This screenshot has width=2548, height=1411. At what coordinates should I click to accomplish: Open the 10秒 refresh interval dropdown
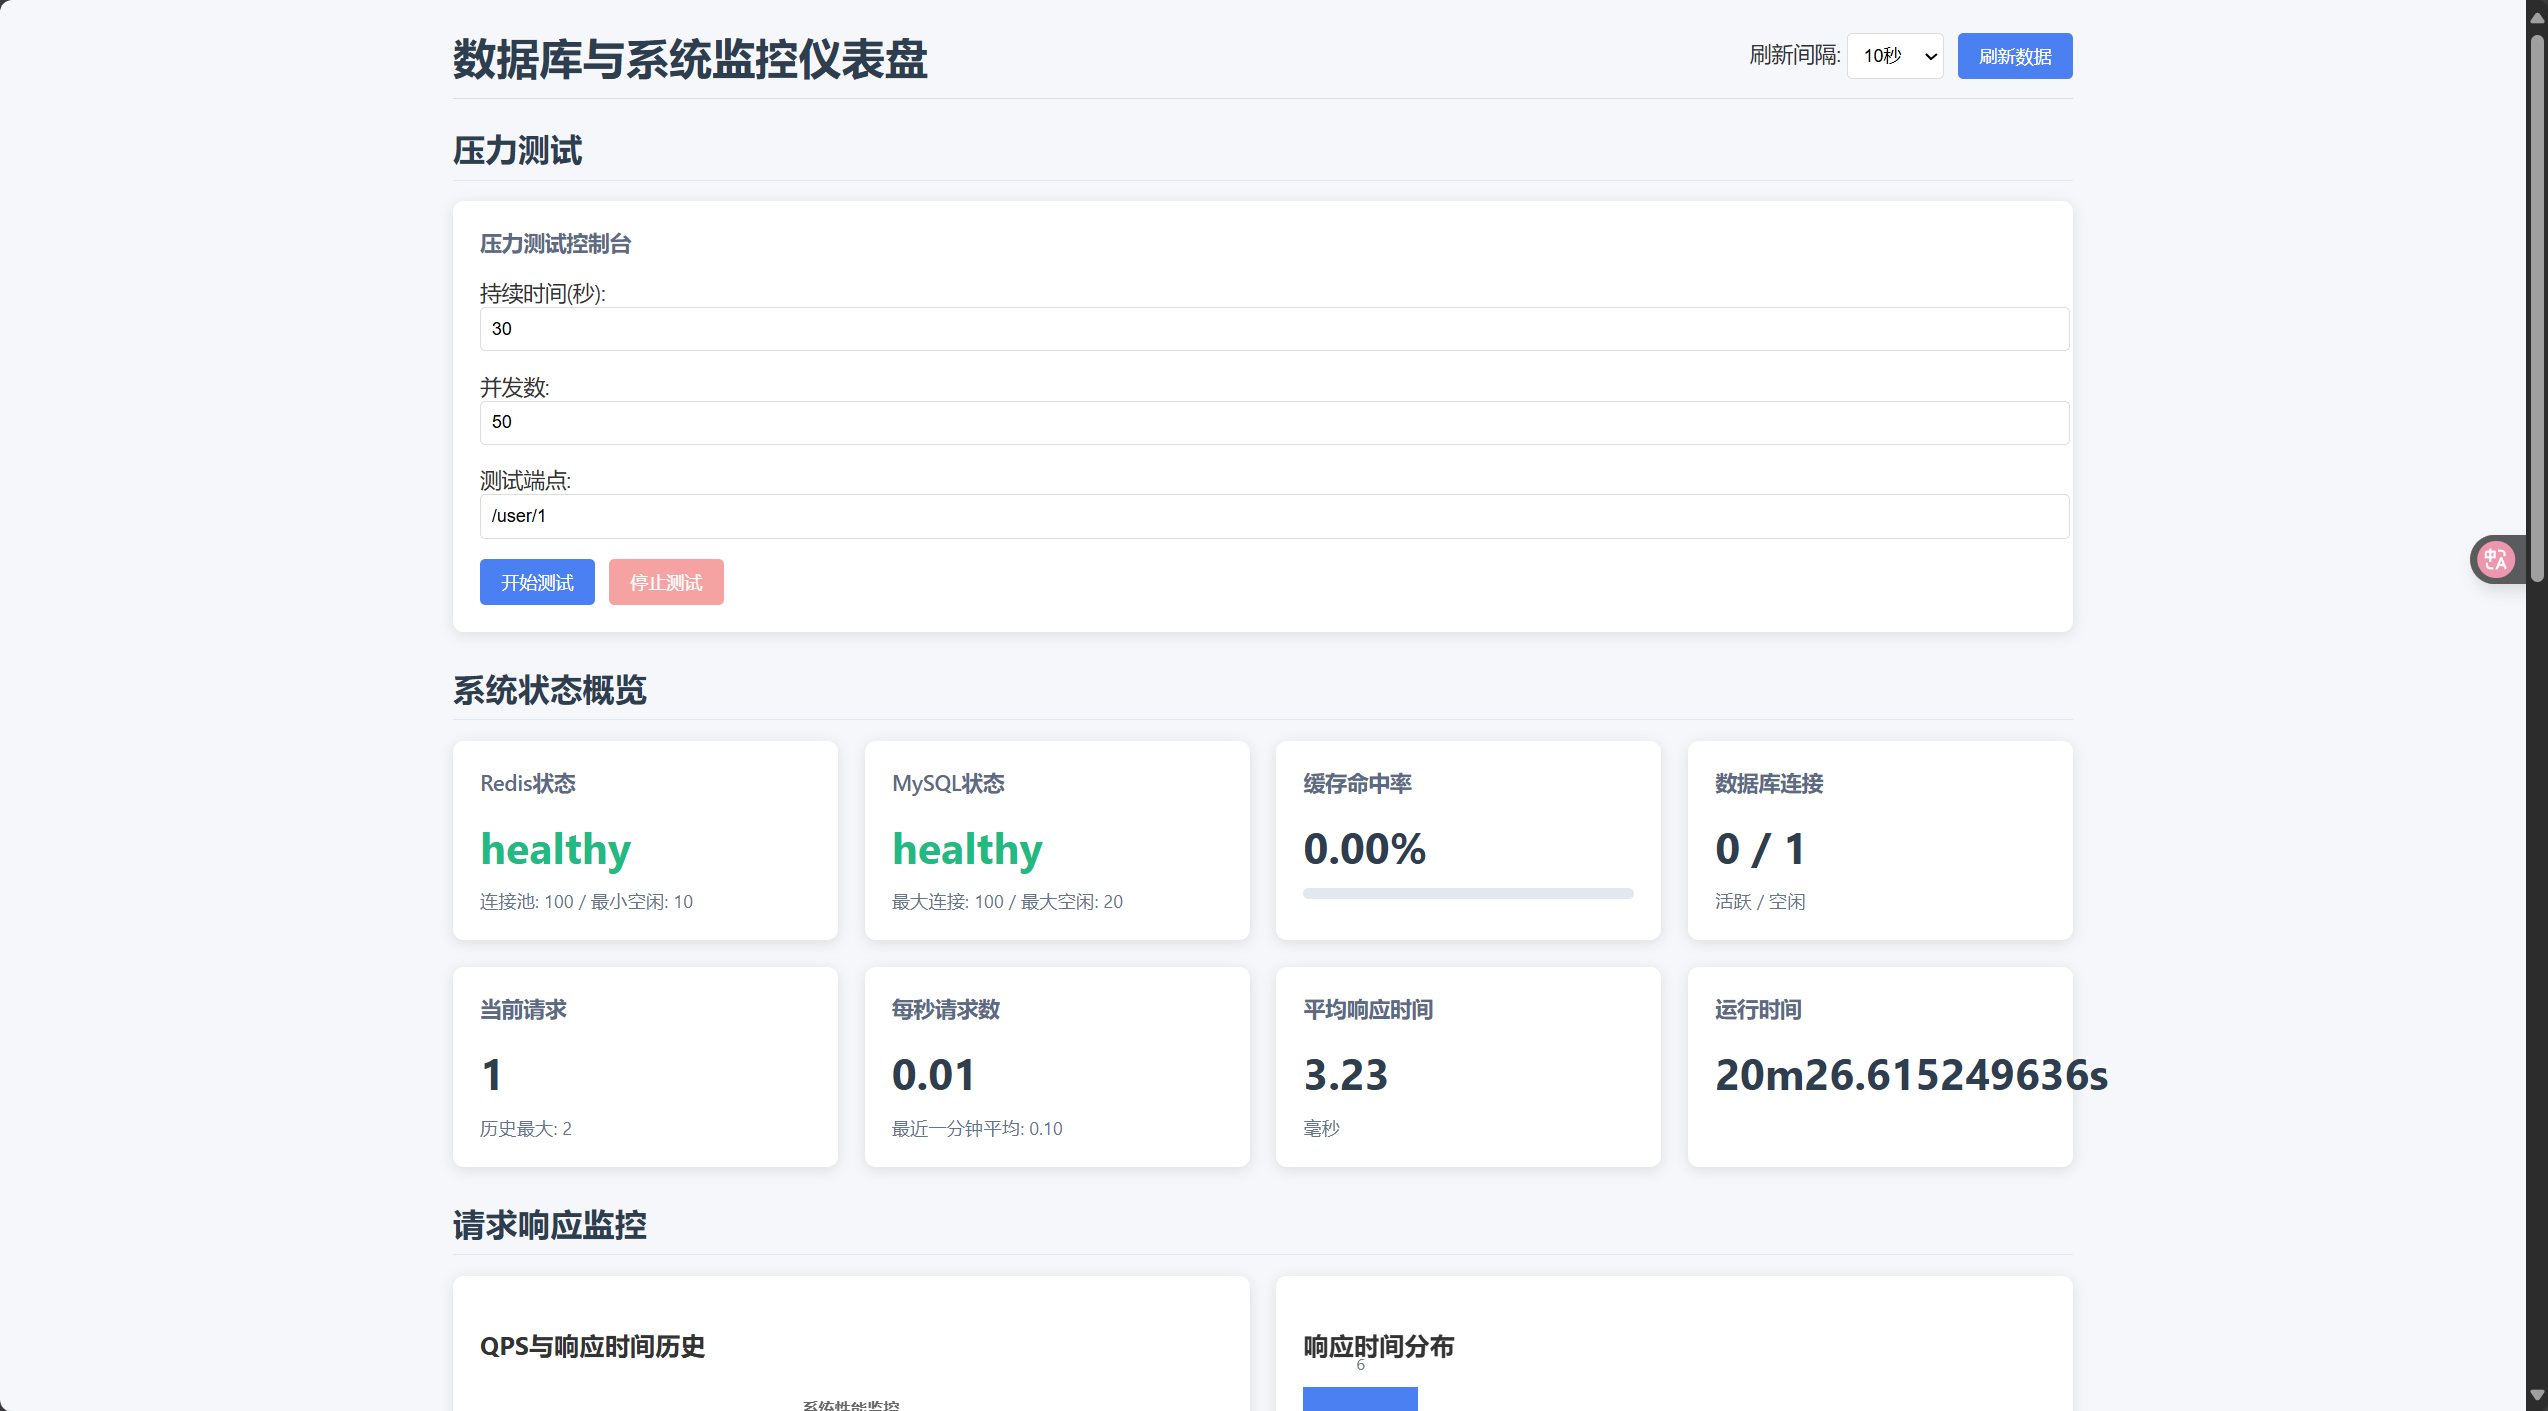click(x=1894, y=56)
